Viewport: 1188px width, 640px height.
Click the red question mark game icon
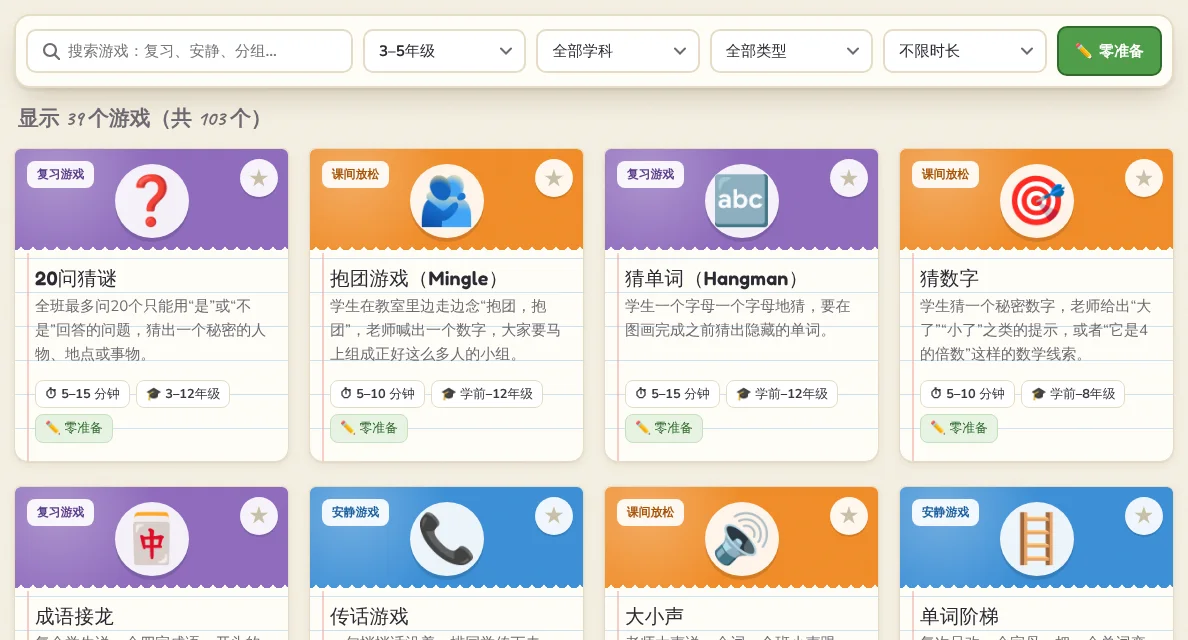pyautogui.click(x=152, y=201)
